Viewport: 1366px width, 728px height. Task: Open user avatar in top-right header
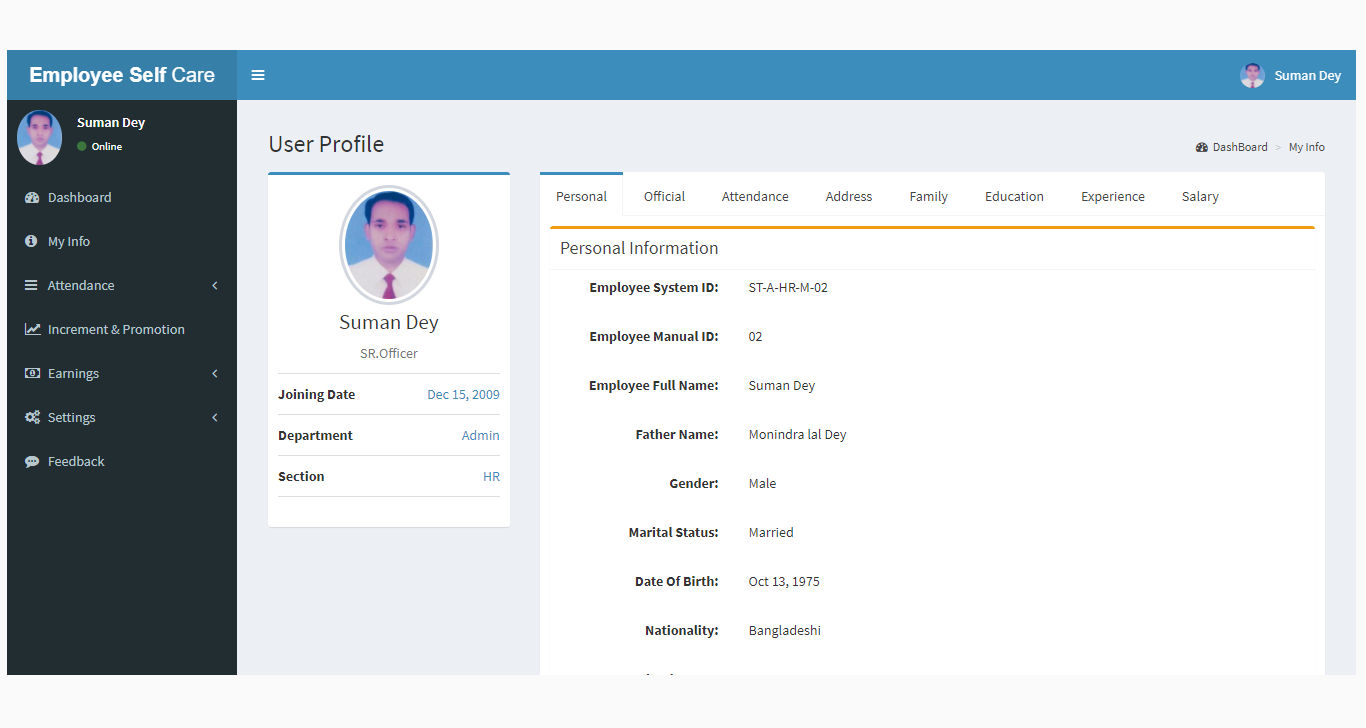click(1252, 75)
